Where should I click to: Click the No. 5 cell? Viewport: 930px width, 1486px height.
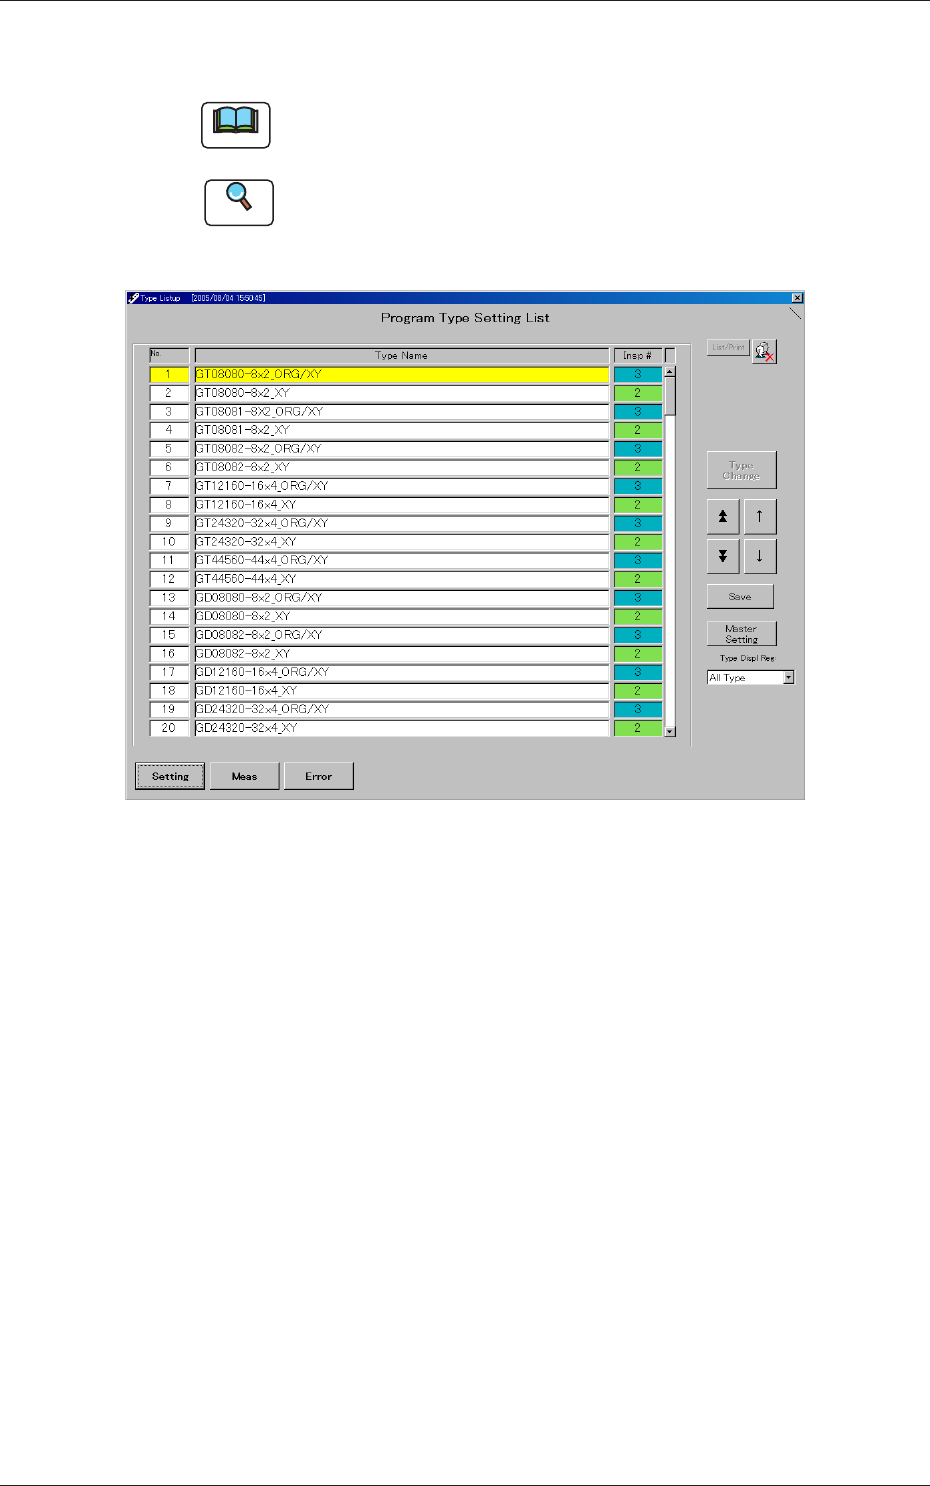[x=169, y=448]
